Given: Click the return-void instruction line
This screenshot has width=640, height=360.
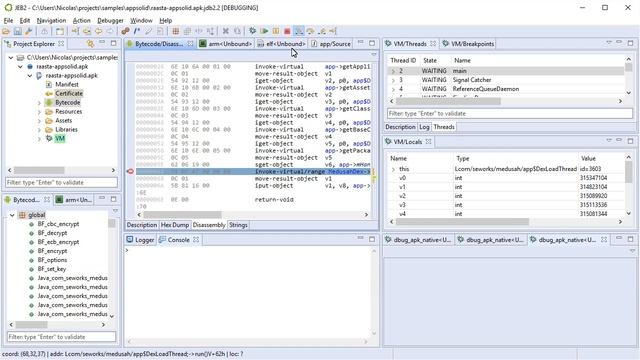Looking at the screenshot, I should [274, 200].
